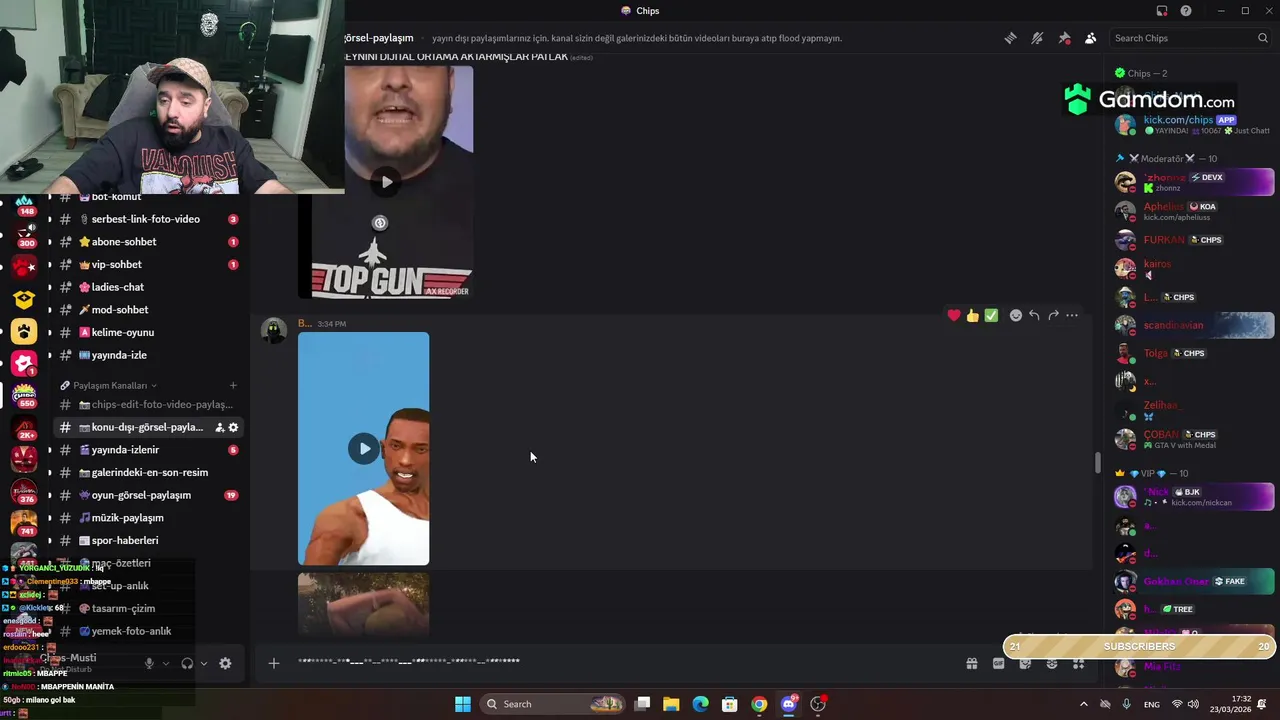Image resolution: width=1280 pixels, height=720 pixels.
Task: Open attachment plus button in message box
Action: click(273, 662)
